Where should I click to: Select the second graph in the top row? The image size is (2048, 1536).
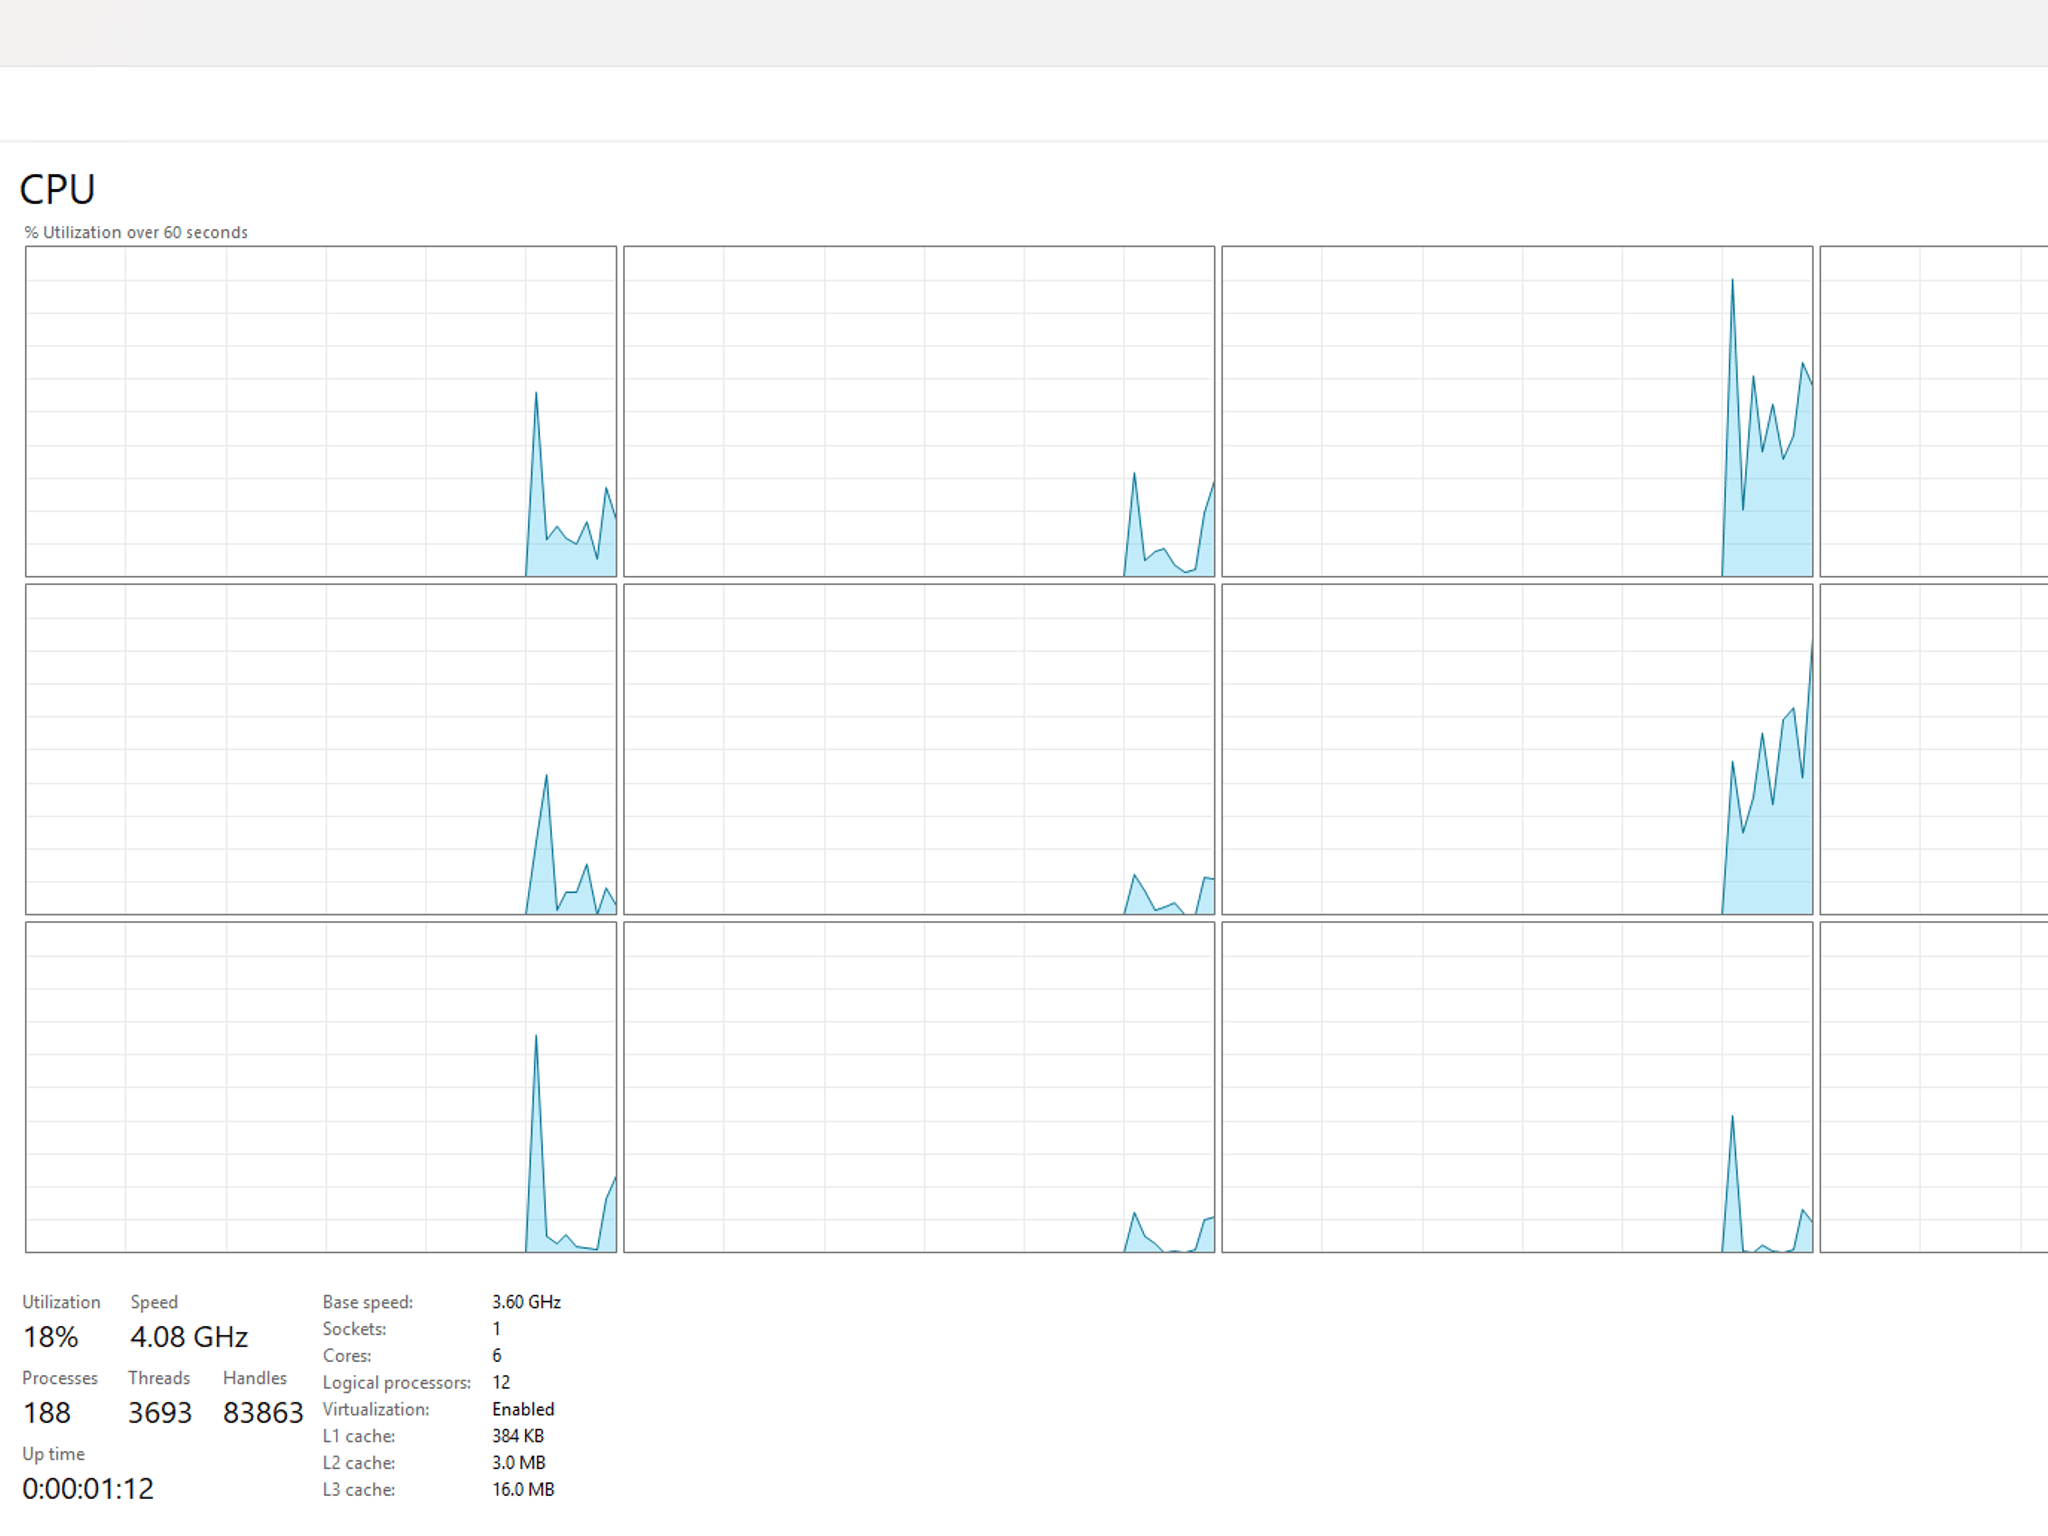tap(919, 411)
